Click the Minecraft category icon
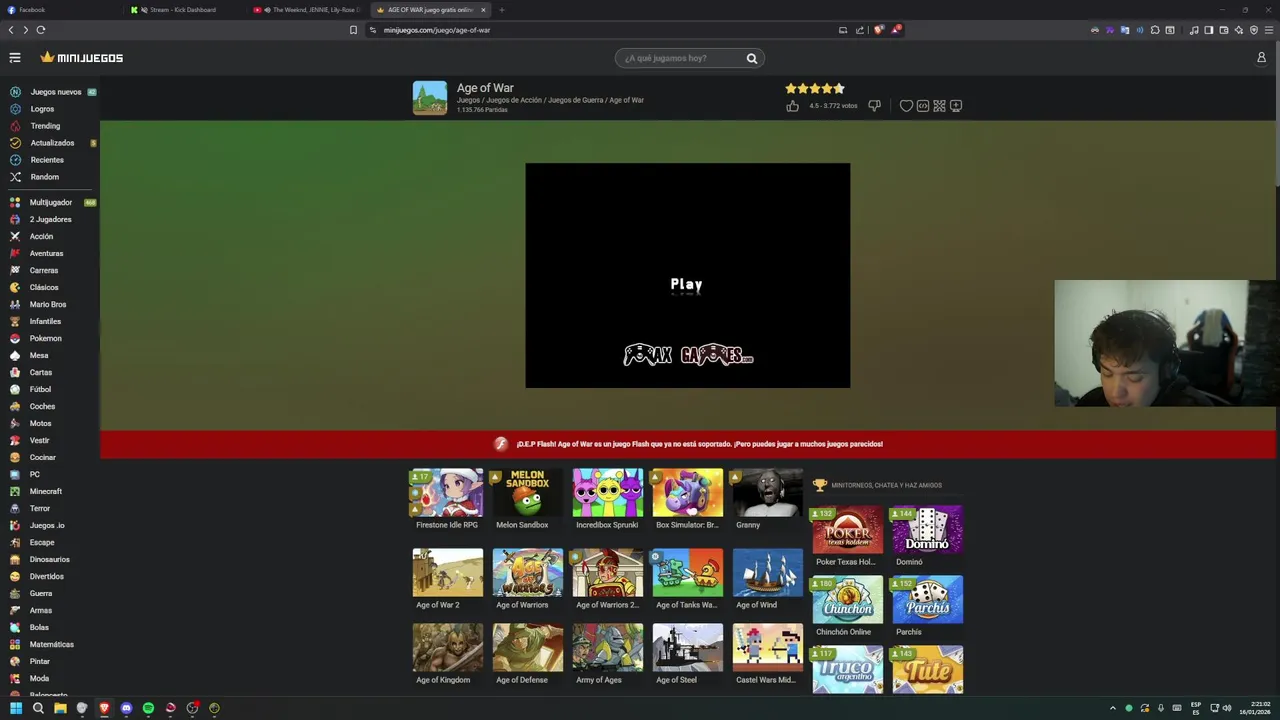Image resolution: width=1280 pixels, height=720 pixels. point(15,491)
